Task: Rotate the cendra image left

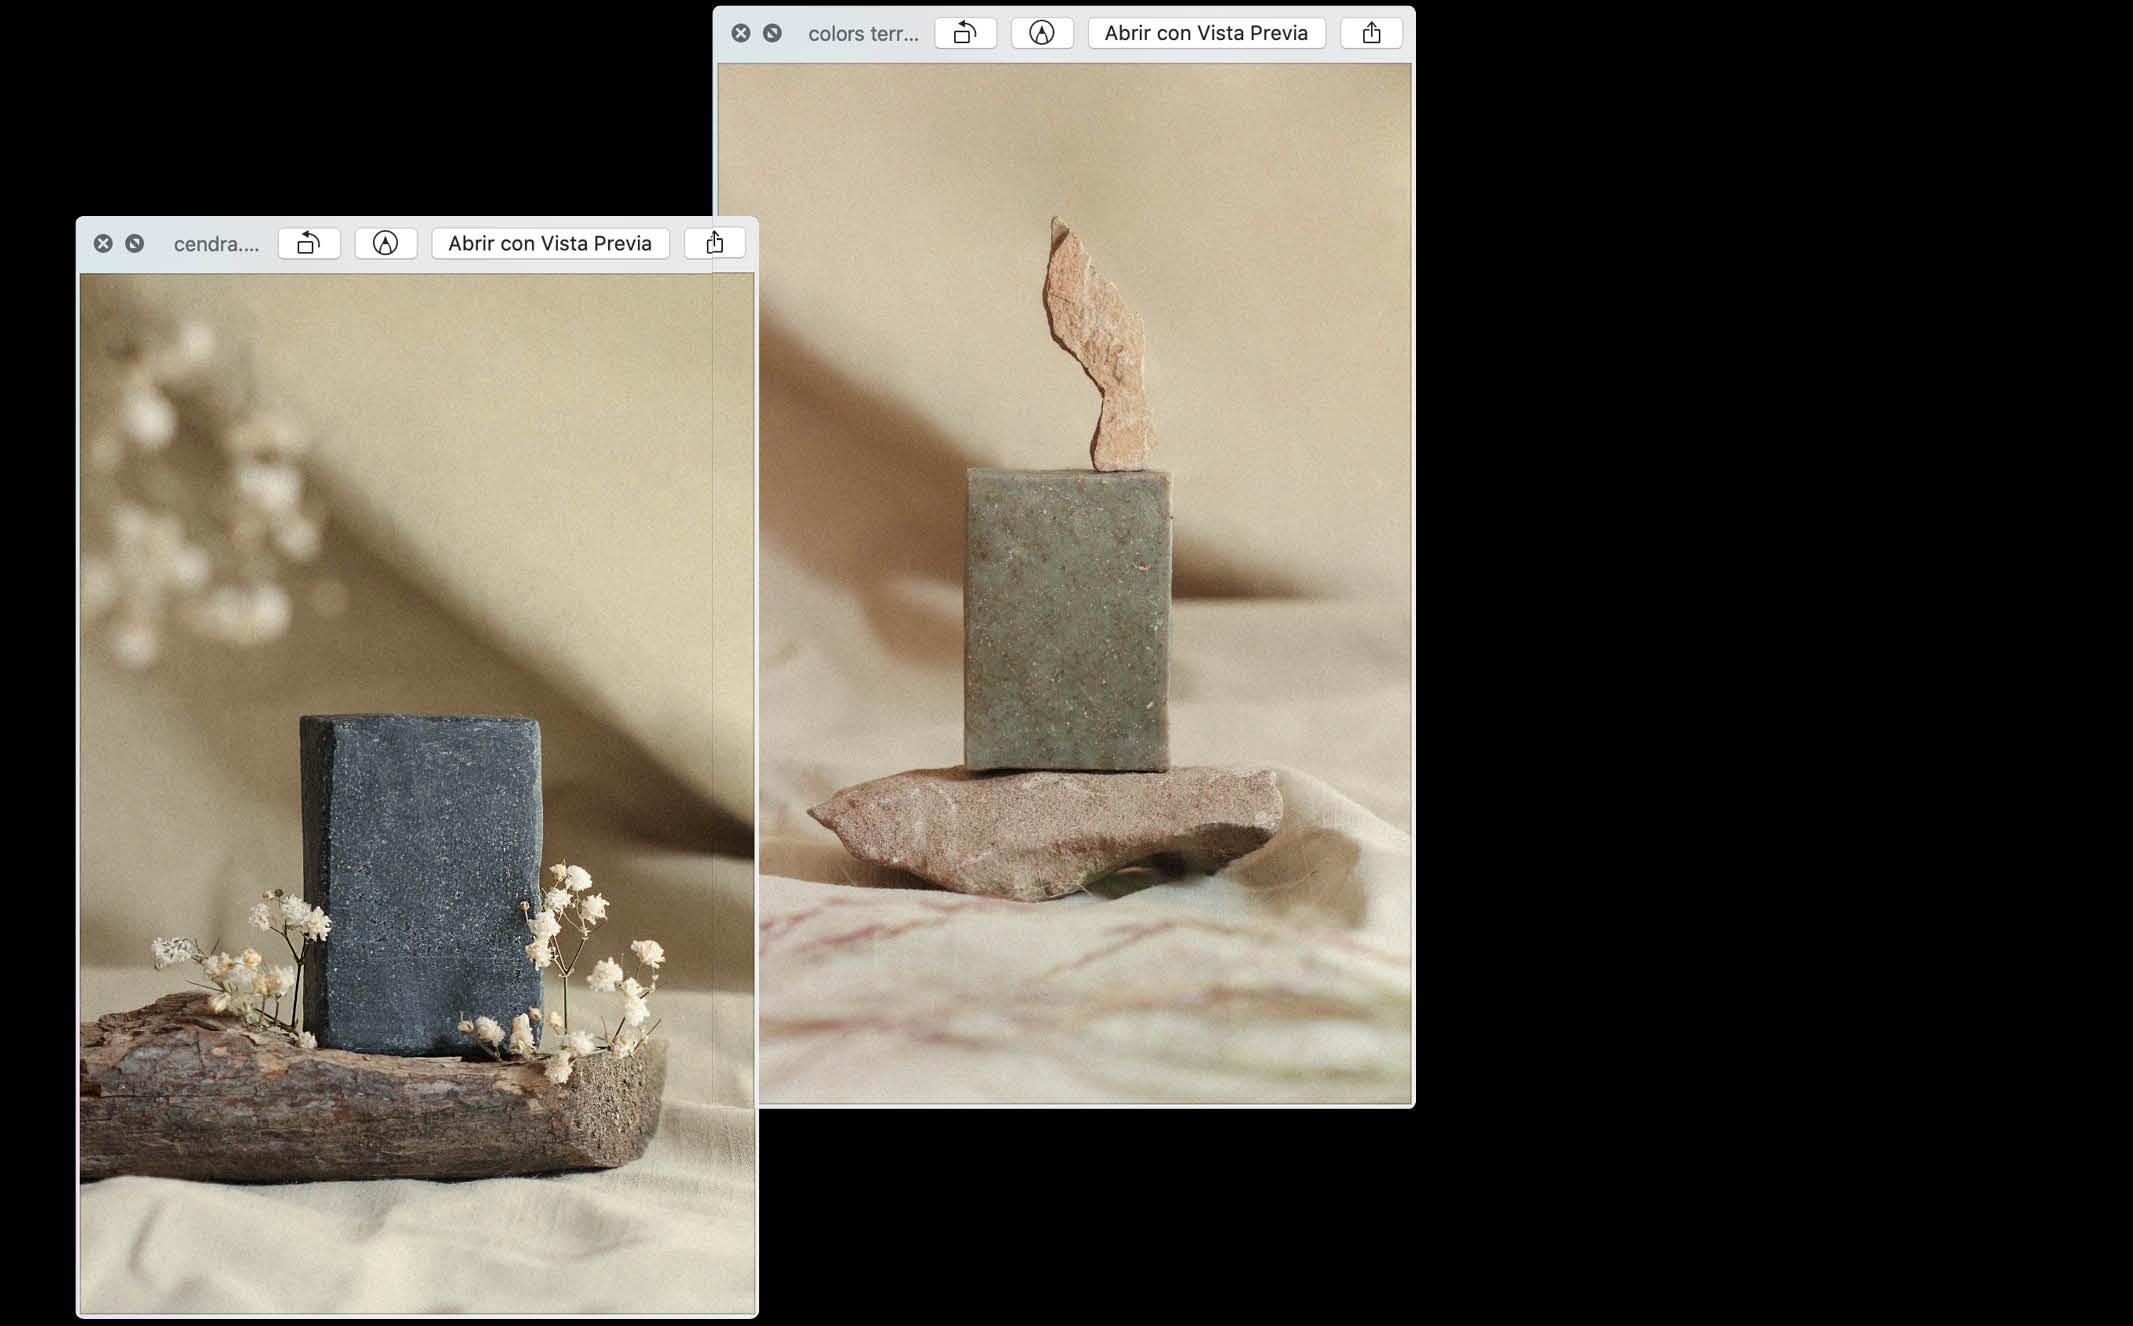Action: (x=309, y=243)
